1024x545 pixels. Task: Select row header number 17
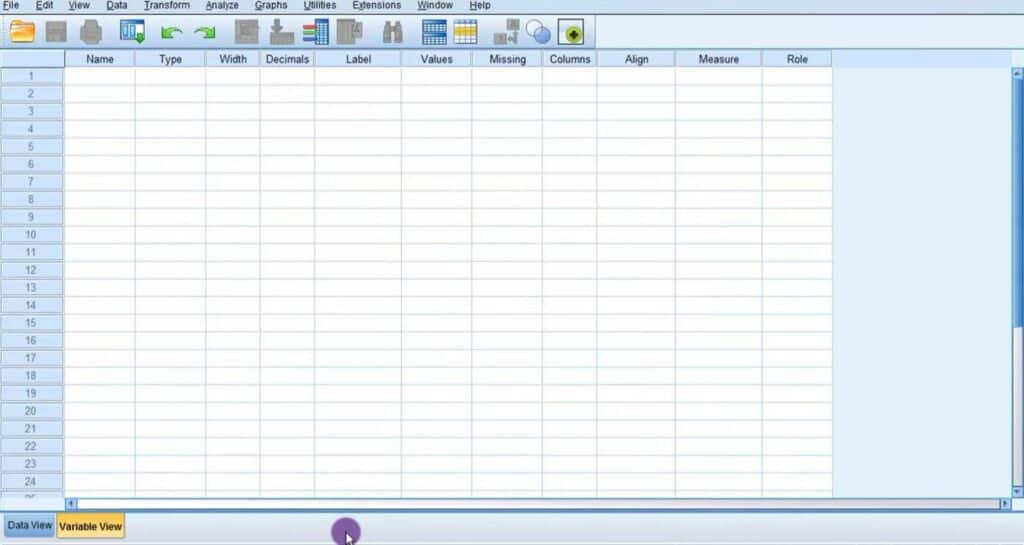31,358
